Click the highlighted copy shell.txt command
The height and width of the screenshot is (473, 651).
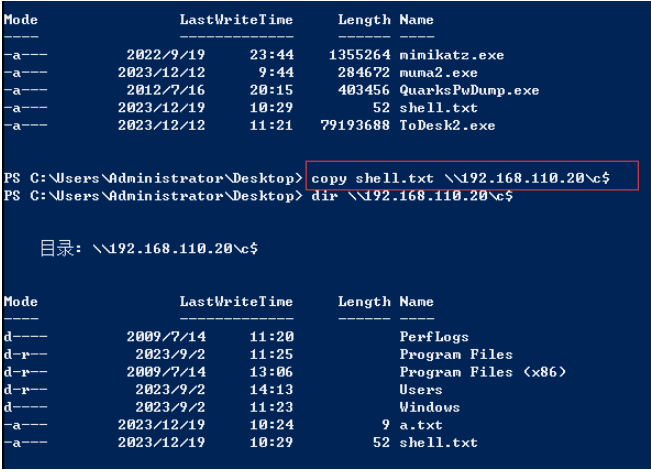pos(460,178)
